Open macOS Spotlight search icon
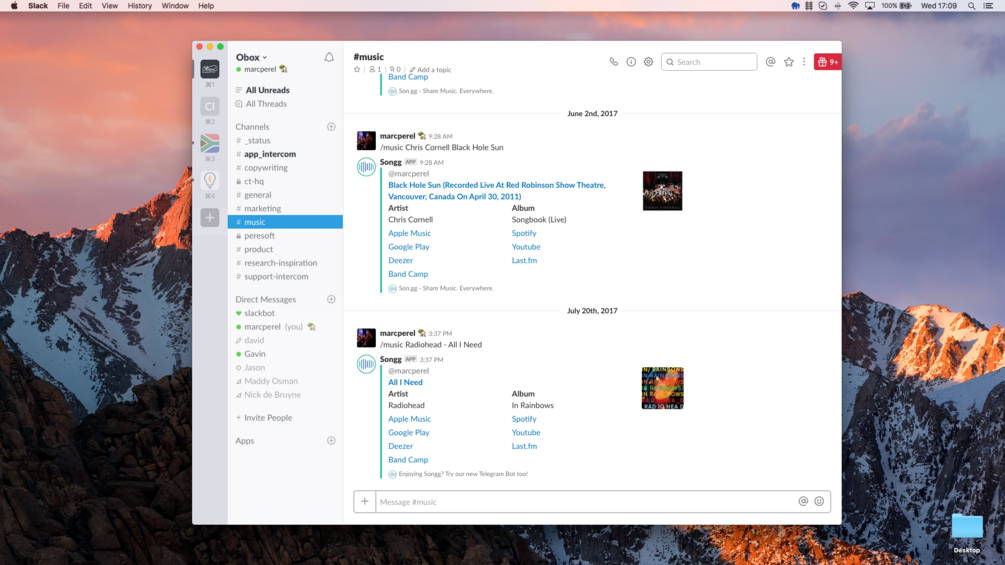 (x=972, y=6)
